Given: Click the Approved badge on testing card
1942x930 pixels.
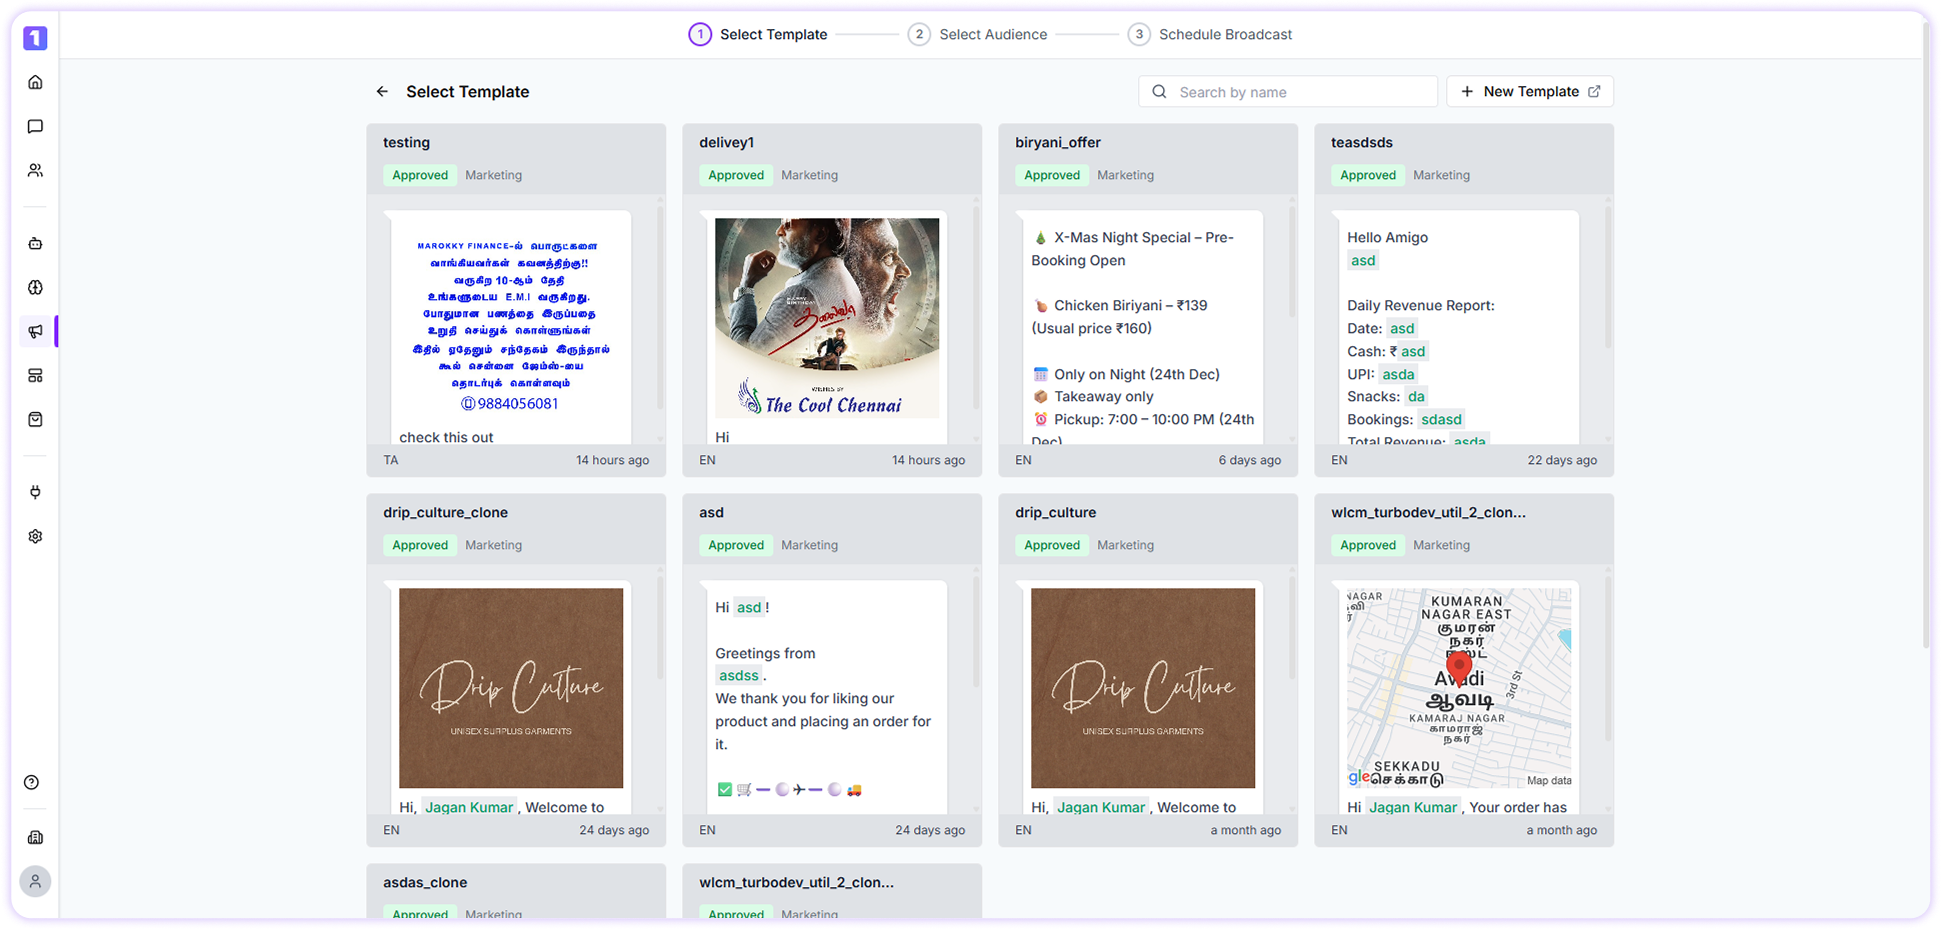Looking at the screenshot, I should [420, 175].
